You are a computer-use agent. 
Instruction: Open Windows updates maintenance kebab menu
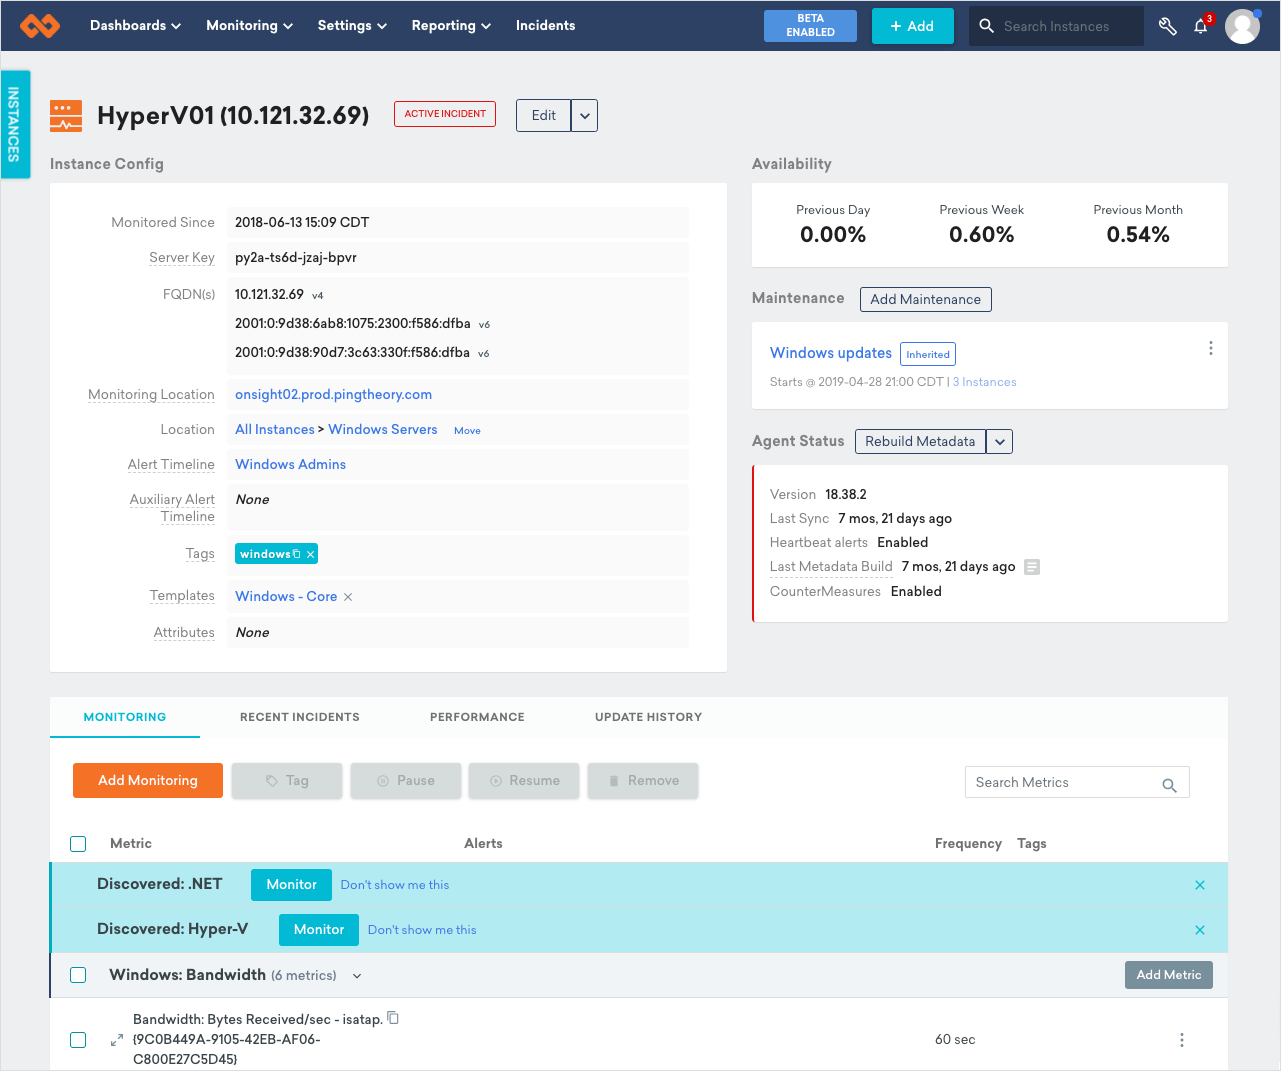click(1210, 348)
